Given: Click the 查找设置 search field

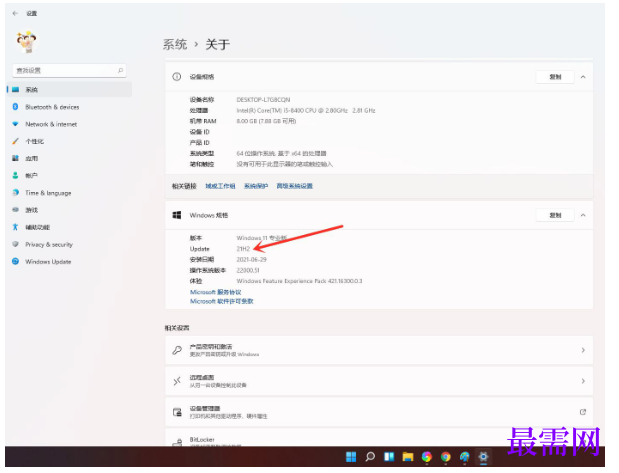Looking at the screenshot, I should point(70,71).
